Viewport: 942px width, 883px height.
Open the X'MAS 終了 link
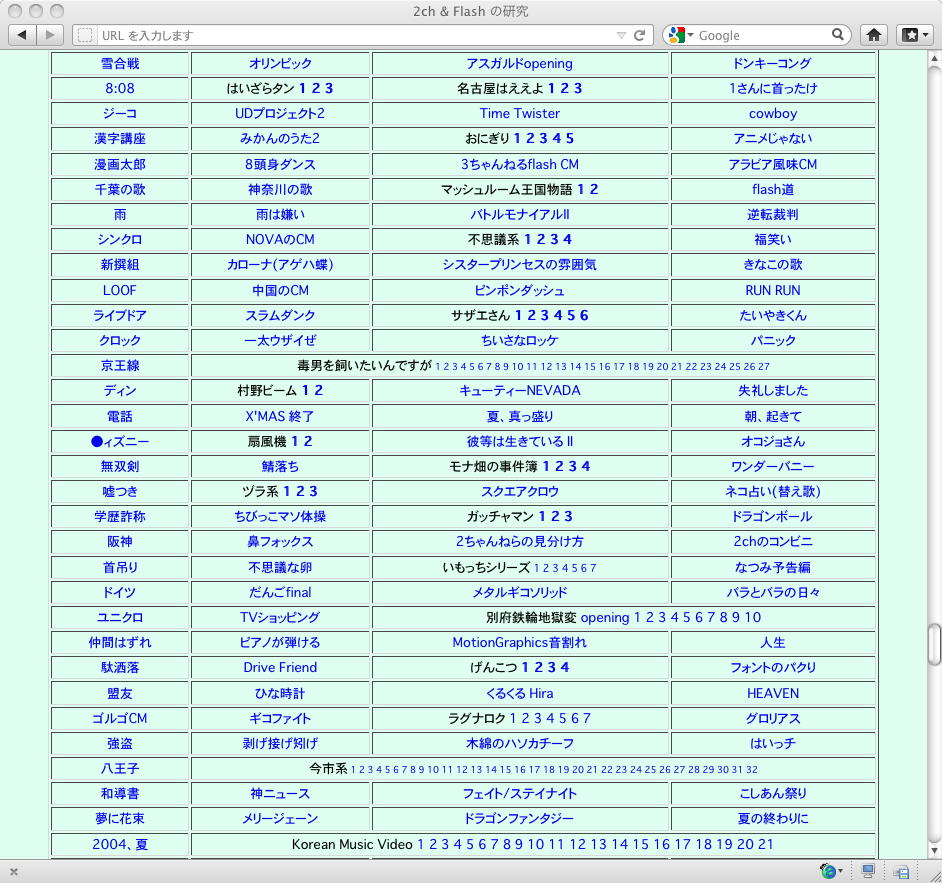(x=280, y=417)
